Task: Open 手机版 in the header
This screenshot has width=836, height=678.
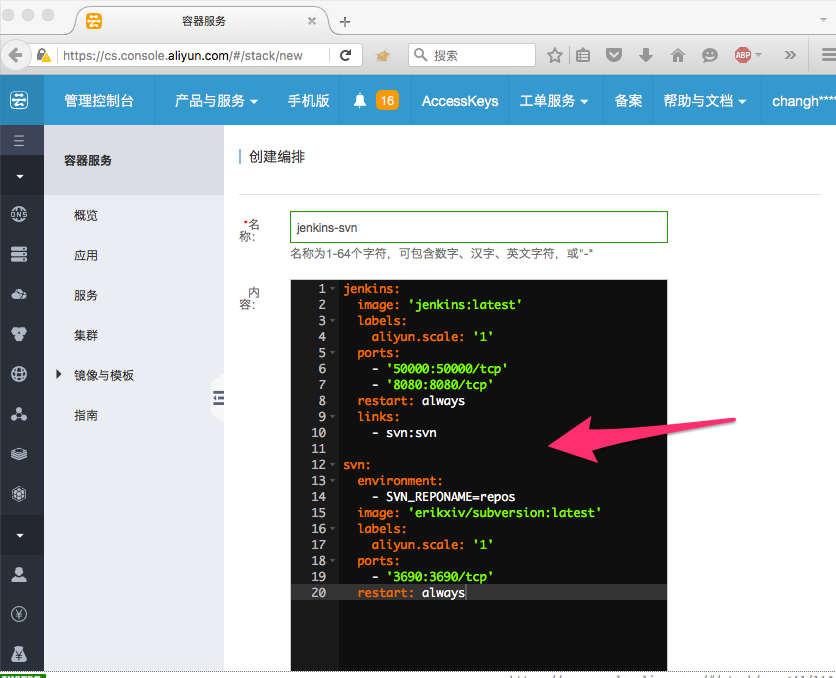Action: (308, 100)
